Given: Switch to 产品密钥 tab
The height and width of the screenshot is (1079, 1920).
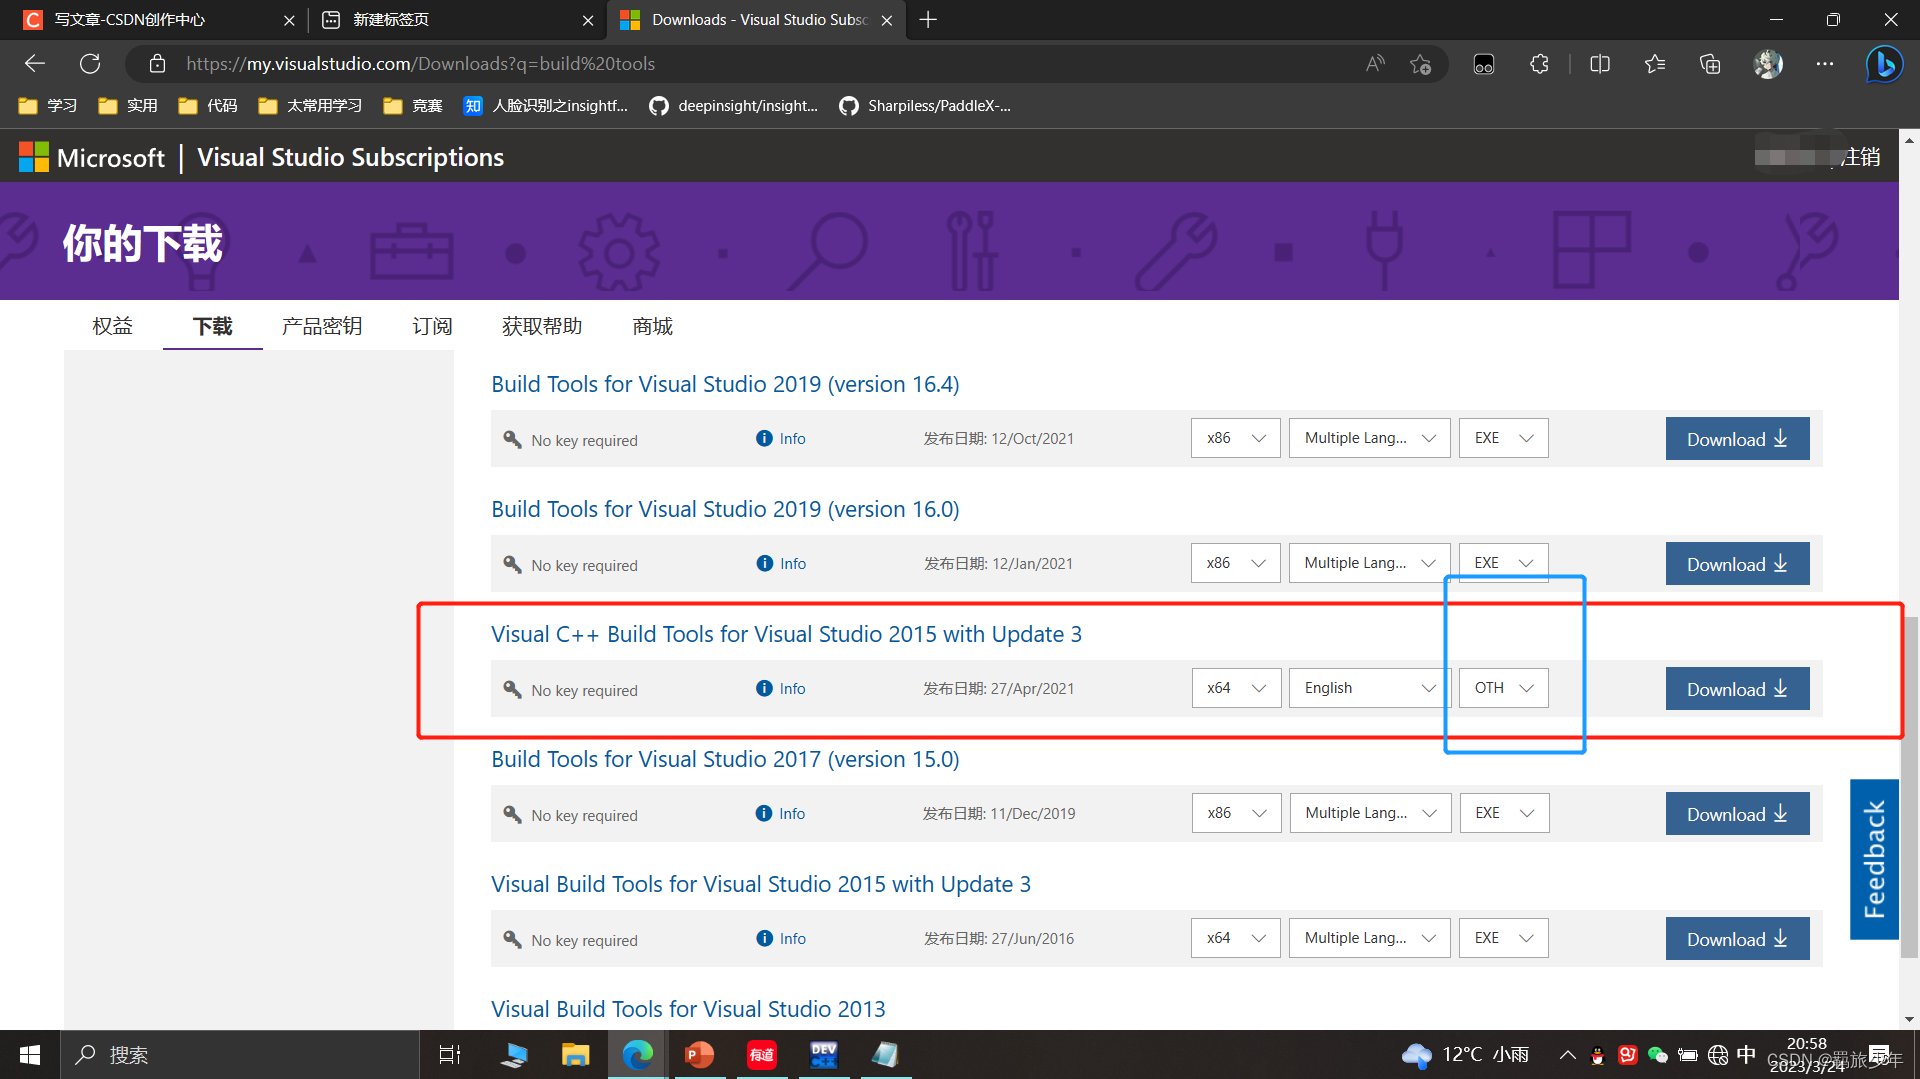Looking at the screenshot, I should coord(322,326).
